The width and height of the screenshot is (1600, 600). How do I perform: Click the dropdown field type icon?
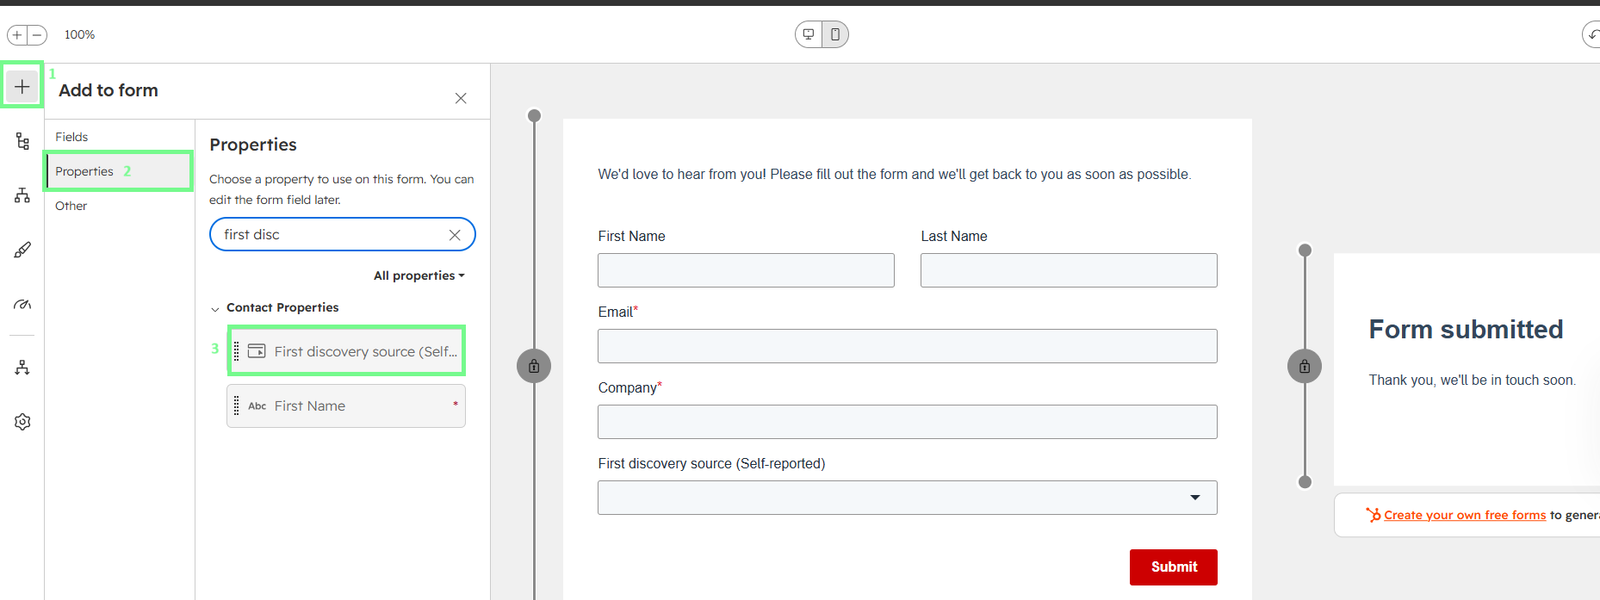point(257,351)
